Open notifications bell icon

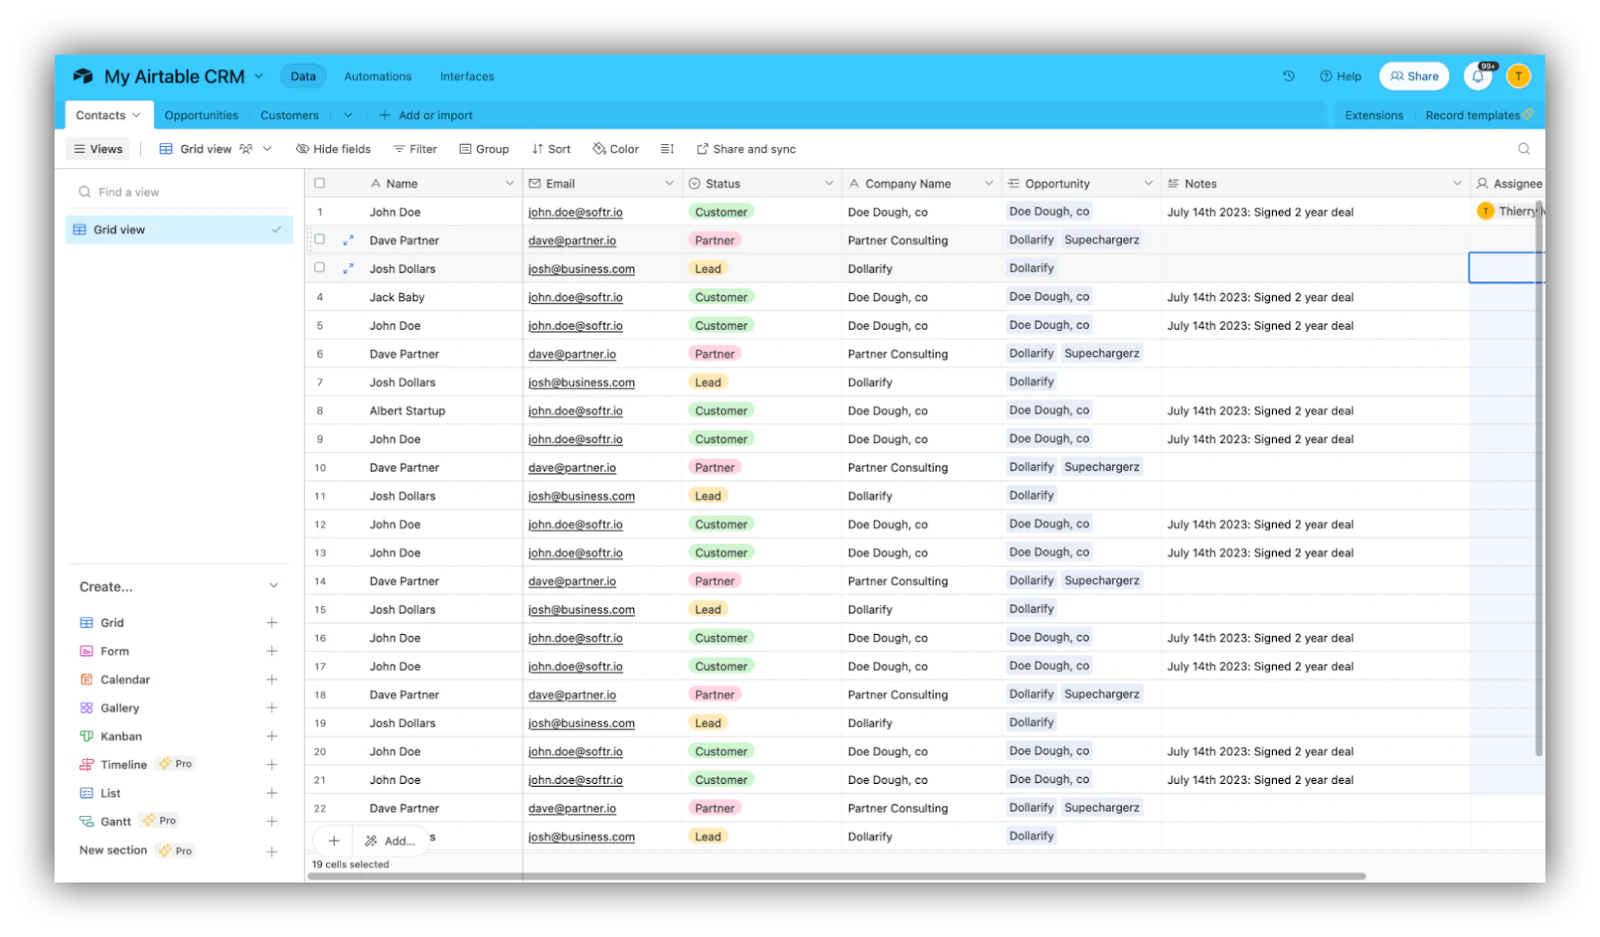[1478, 76]
